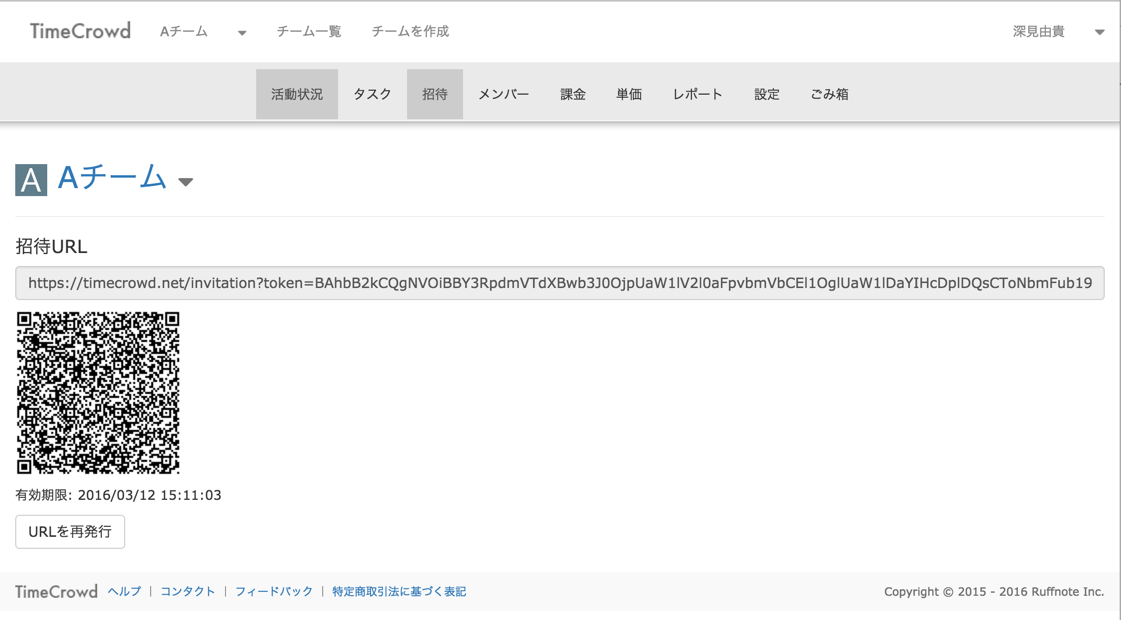Go to the メンバー tab

coord(503,94)
